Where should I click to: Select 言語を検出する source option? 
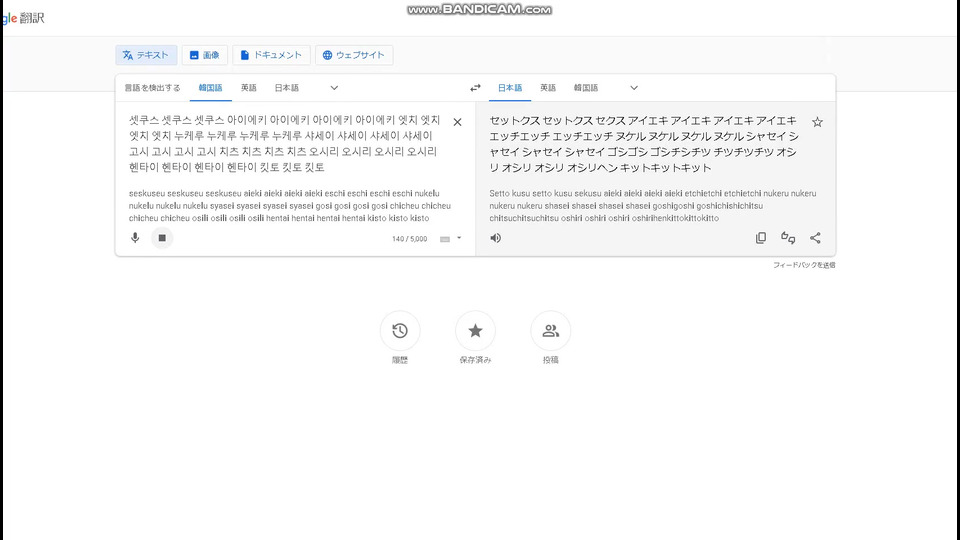tap(152, 88)
